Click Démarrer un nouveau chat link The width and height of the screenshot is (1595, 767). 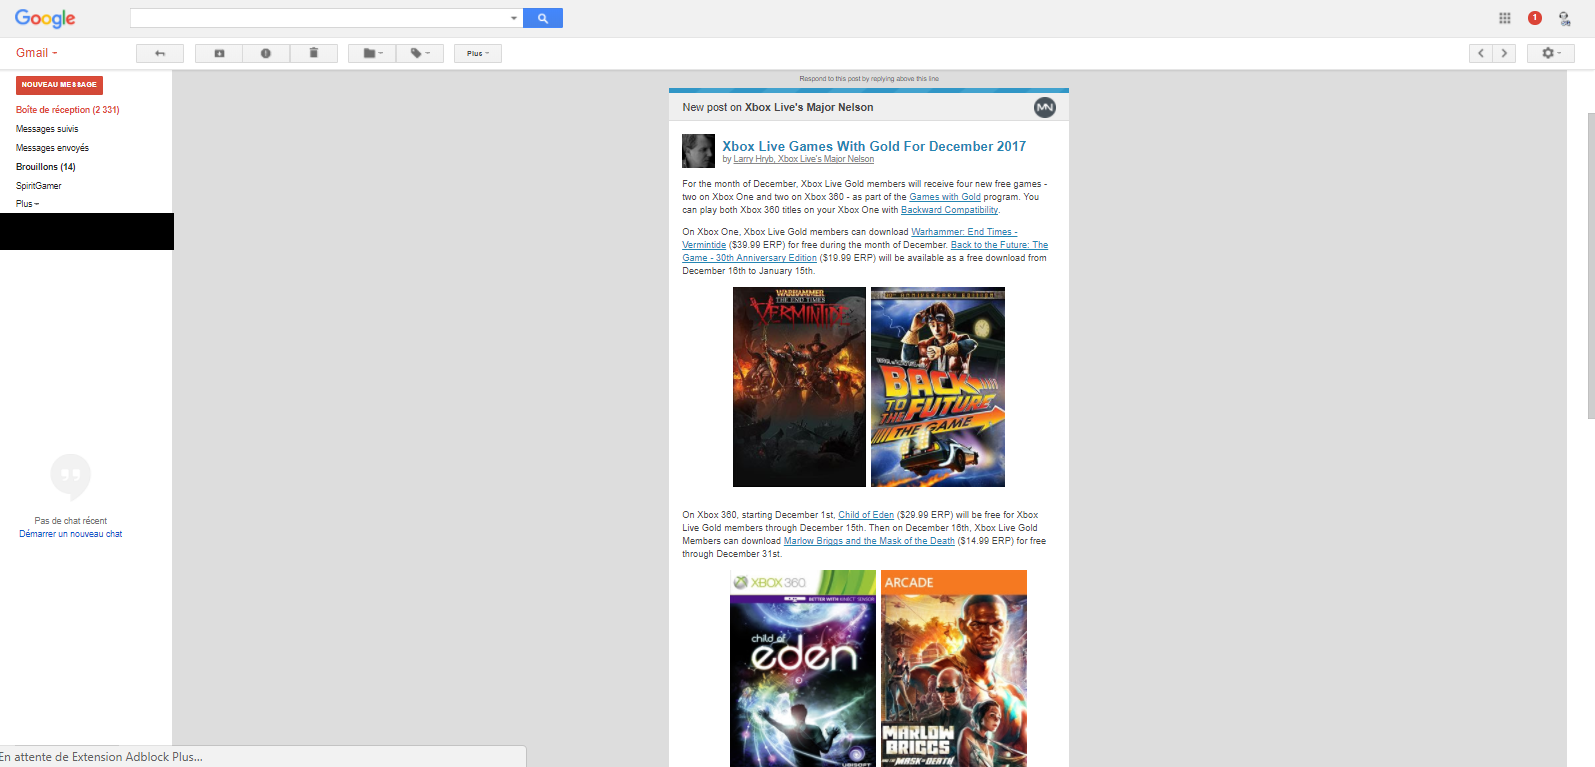[71, 534]
